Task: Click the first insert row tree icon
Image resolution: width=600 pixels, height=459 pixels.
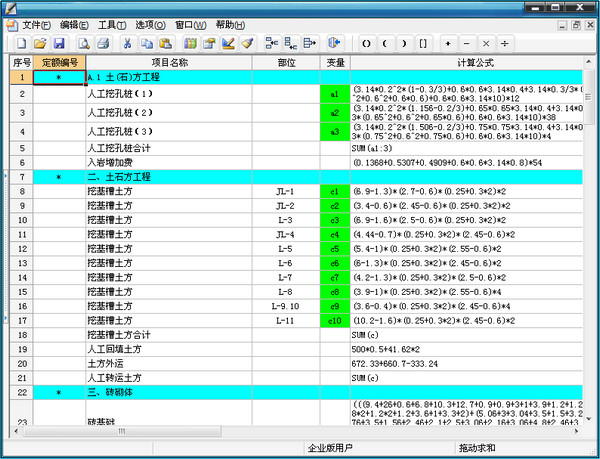Action: pyautogui.click(x=272, y=44)
